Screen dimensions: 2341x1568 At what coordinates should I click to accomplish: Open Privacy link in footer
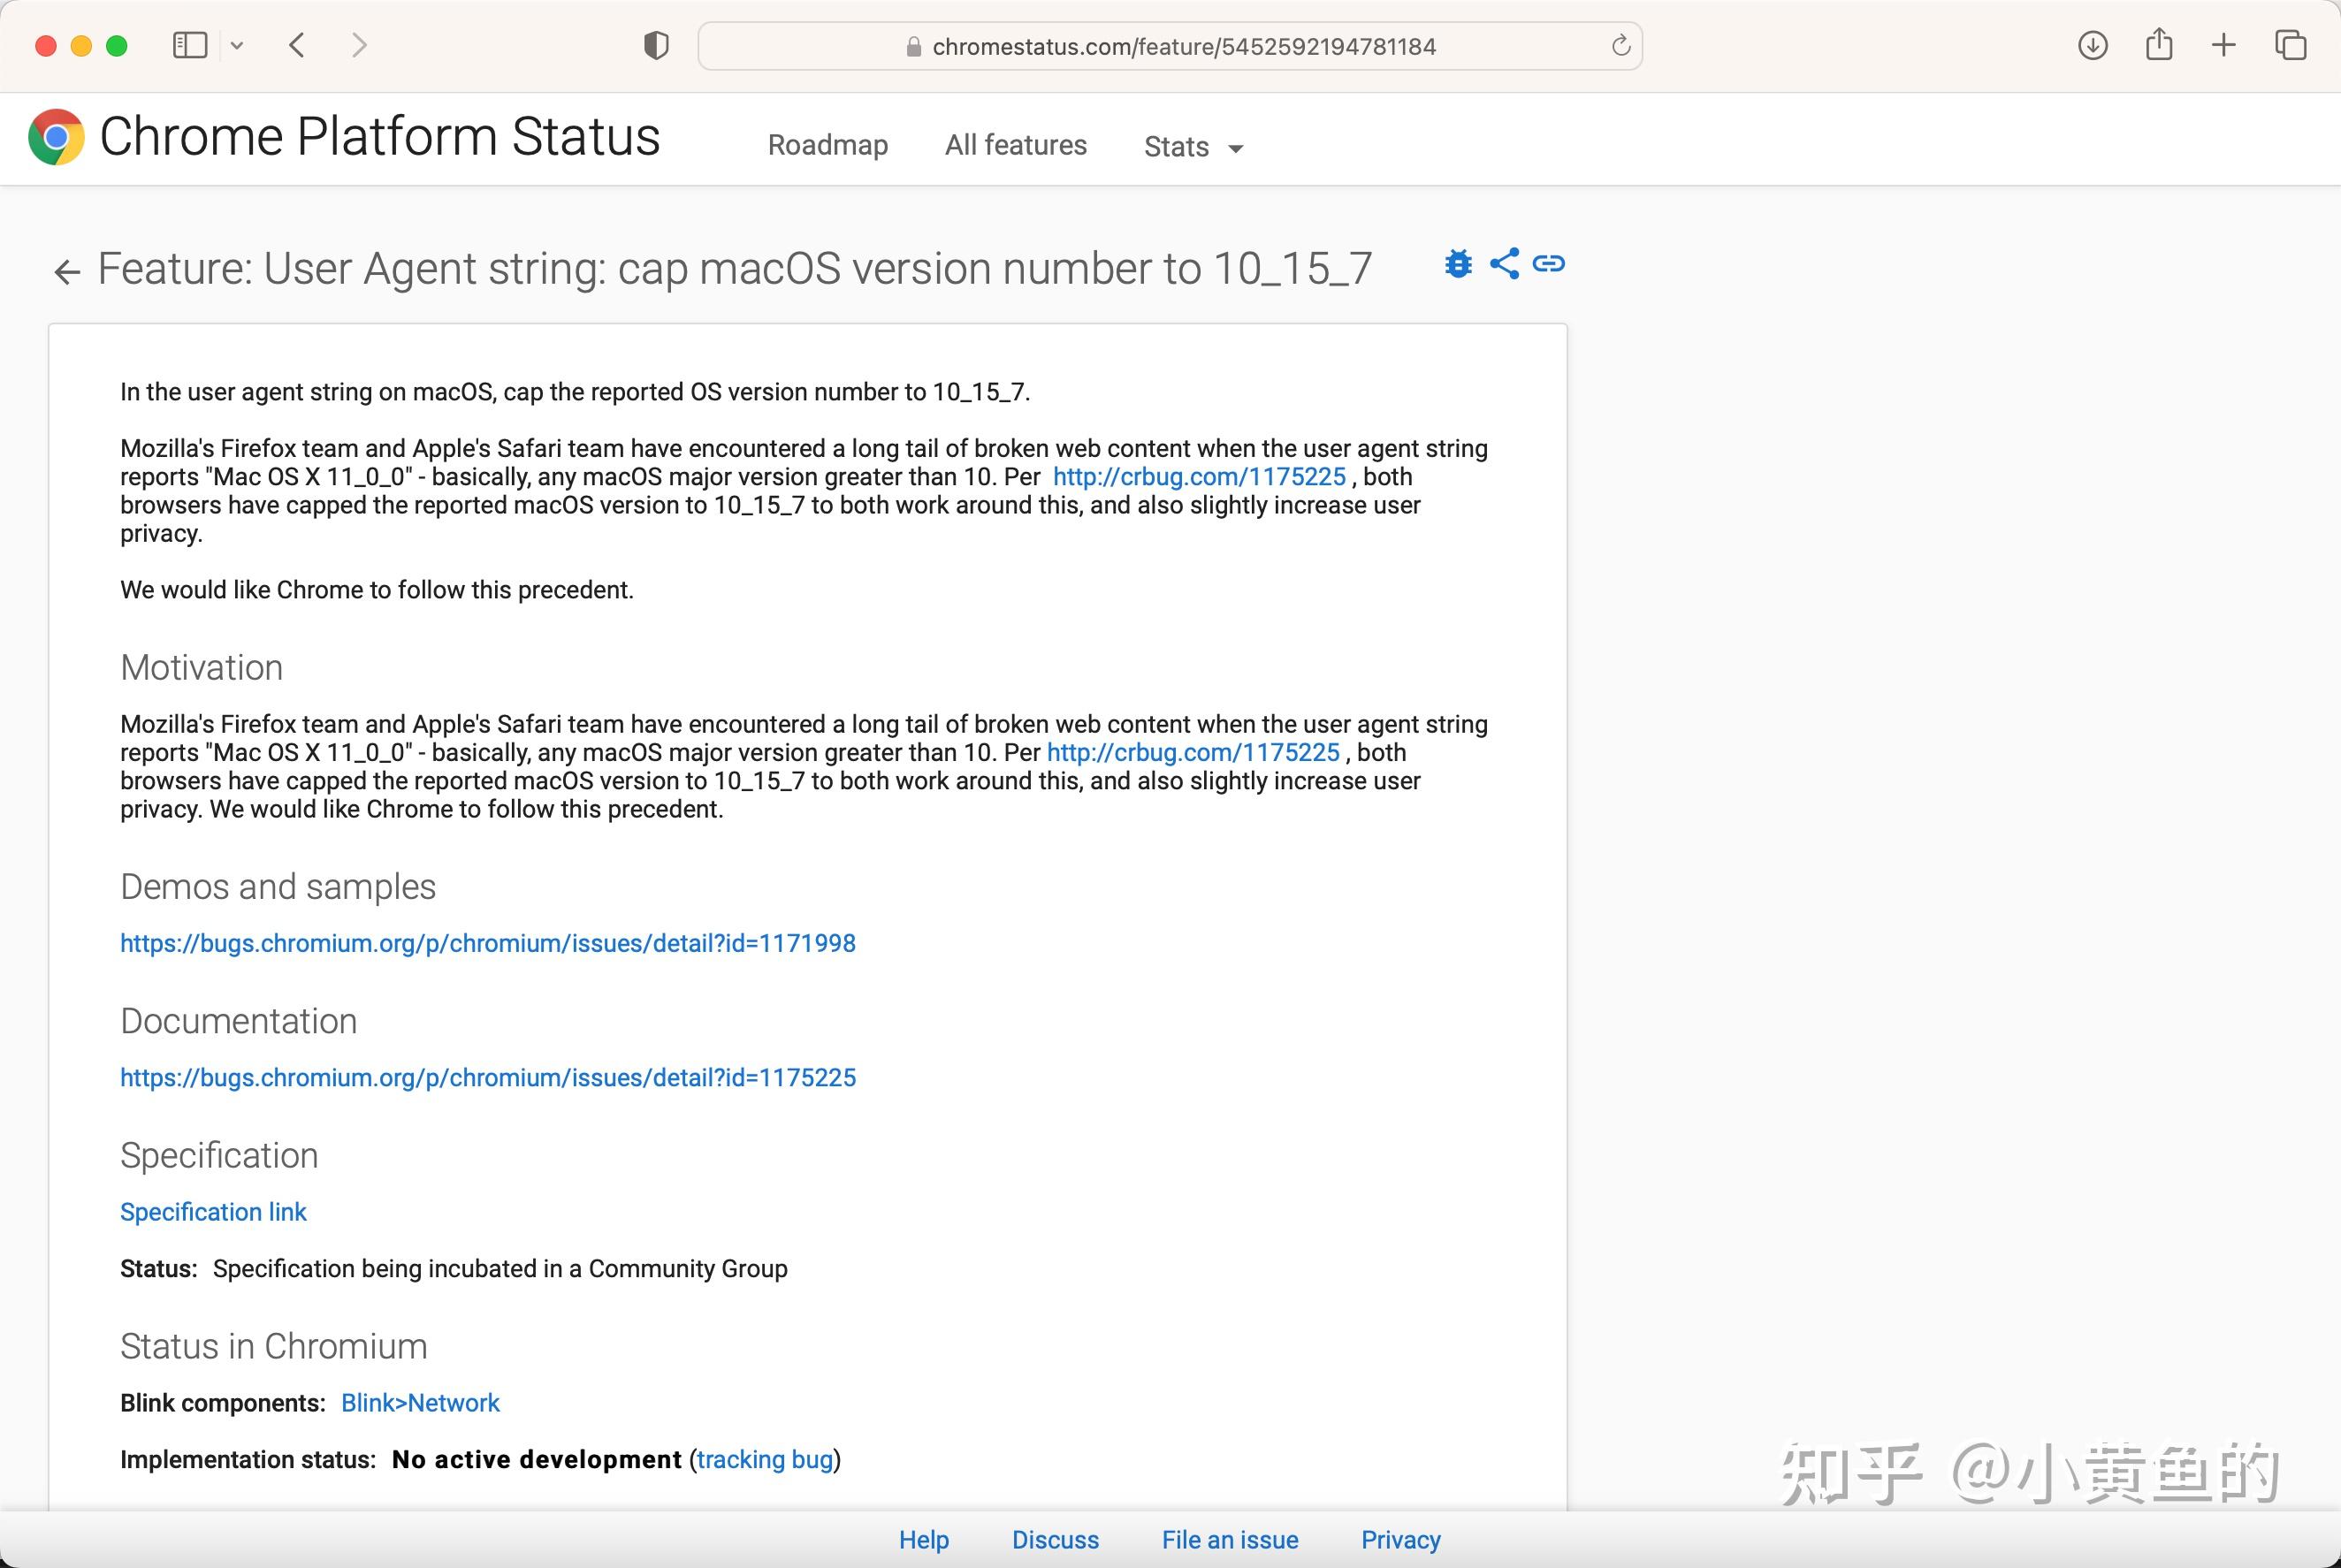(1401, 1540)
